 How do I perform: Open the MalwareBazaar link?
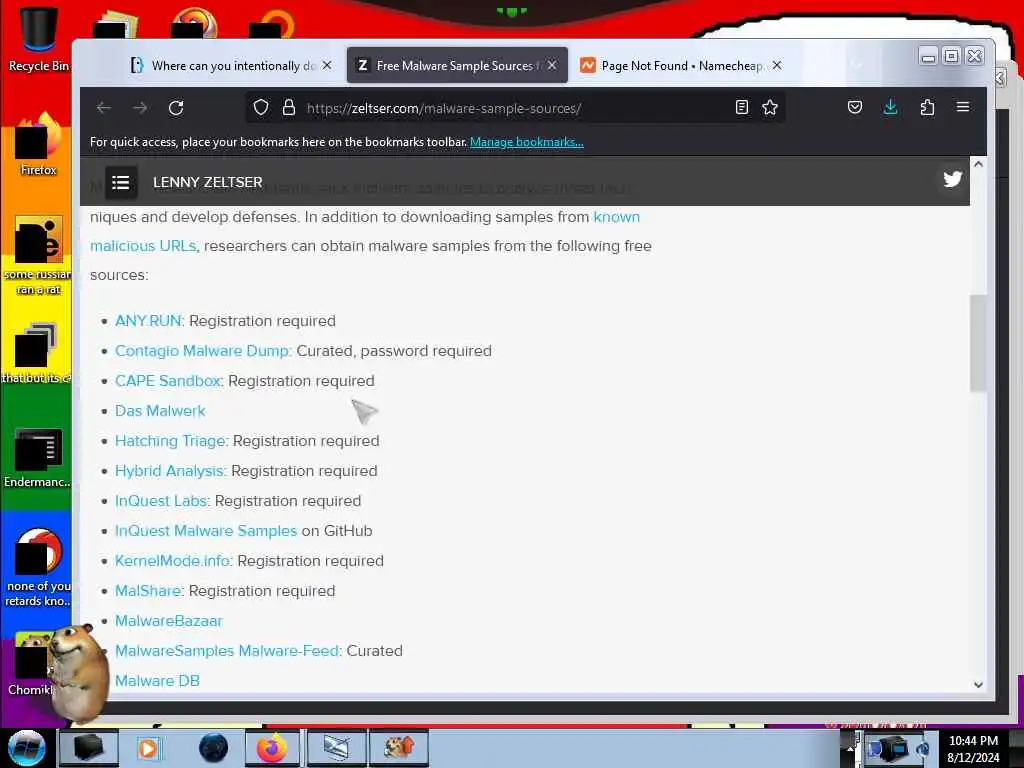coord(168,621)
